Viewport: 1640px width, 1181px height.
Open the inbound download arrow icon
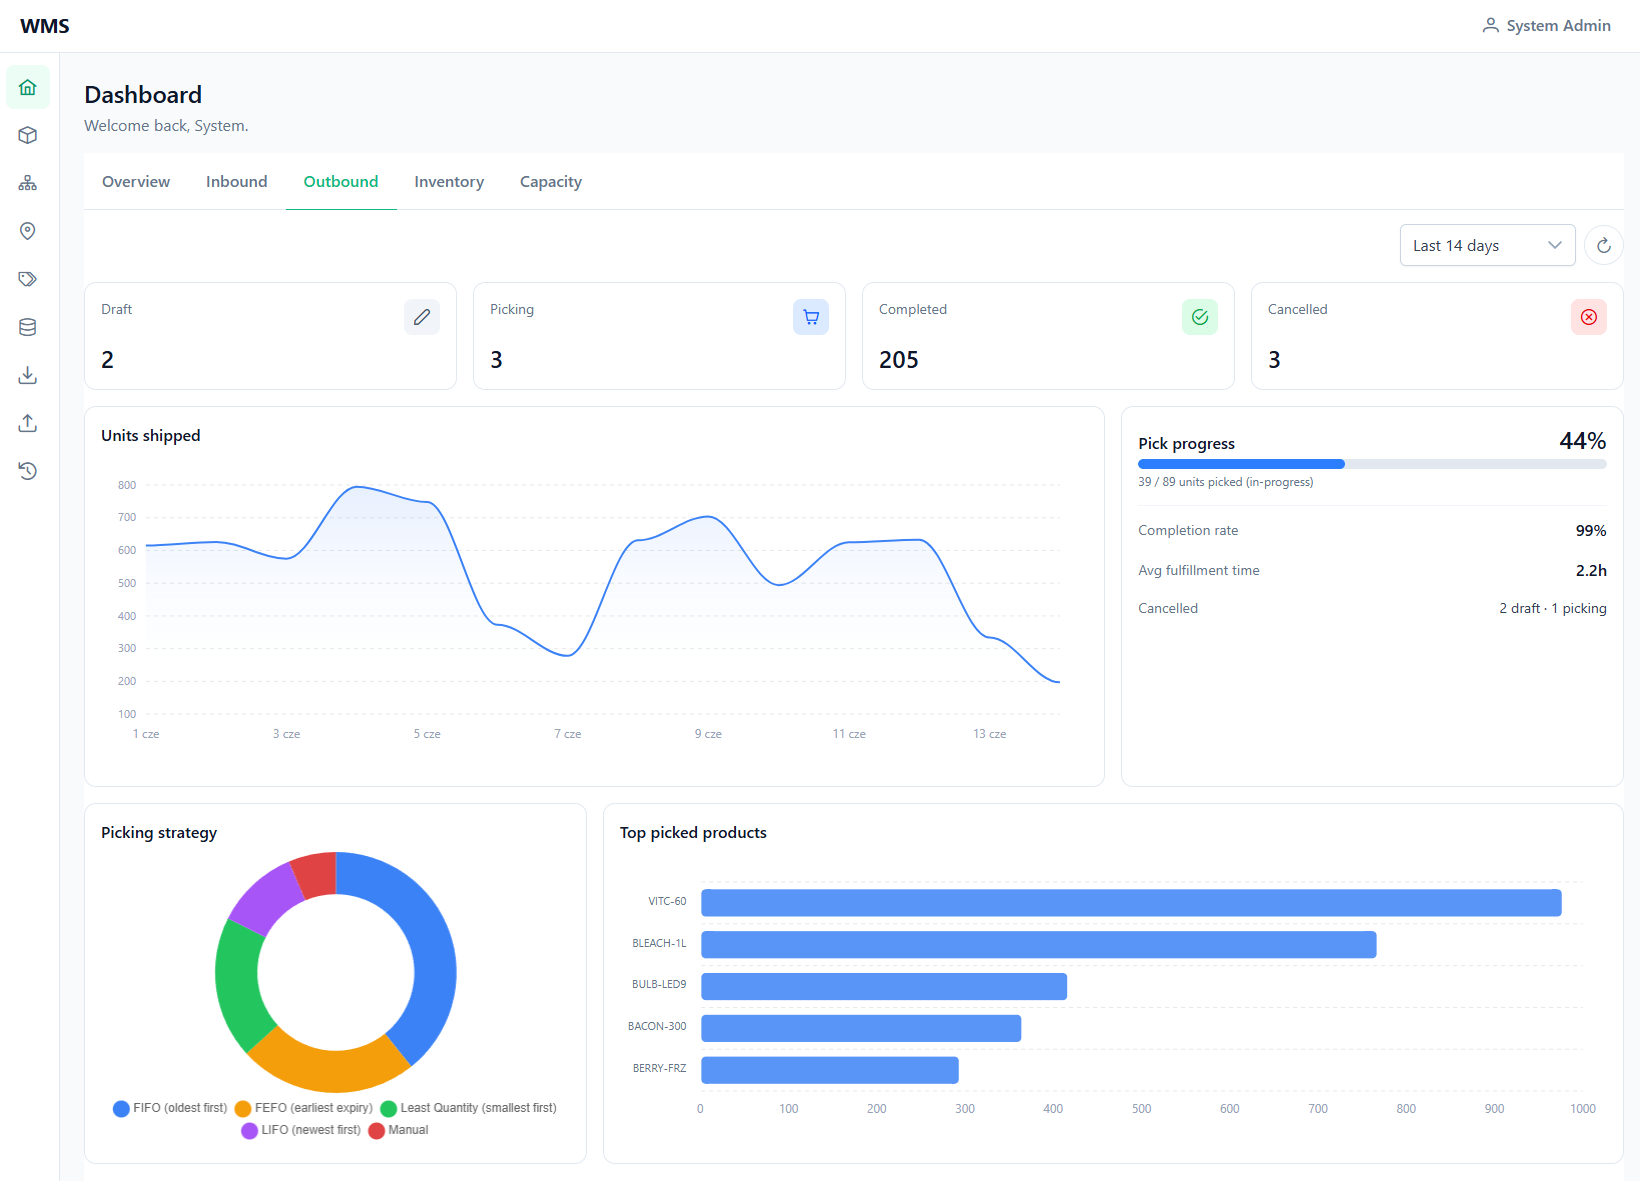coord(28,375)
